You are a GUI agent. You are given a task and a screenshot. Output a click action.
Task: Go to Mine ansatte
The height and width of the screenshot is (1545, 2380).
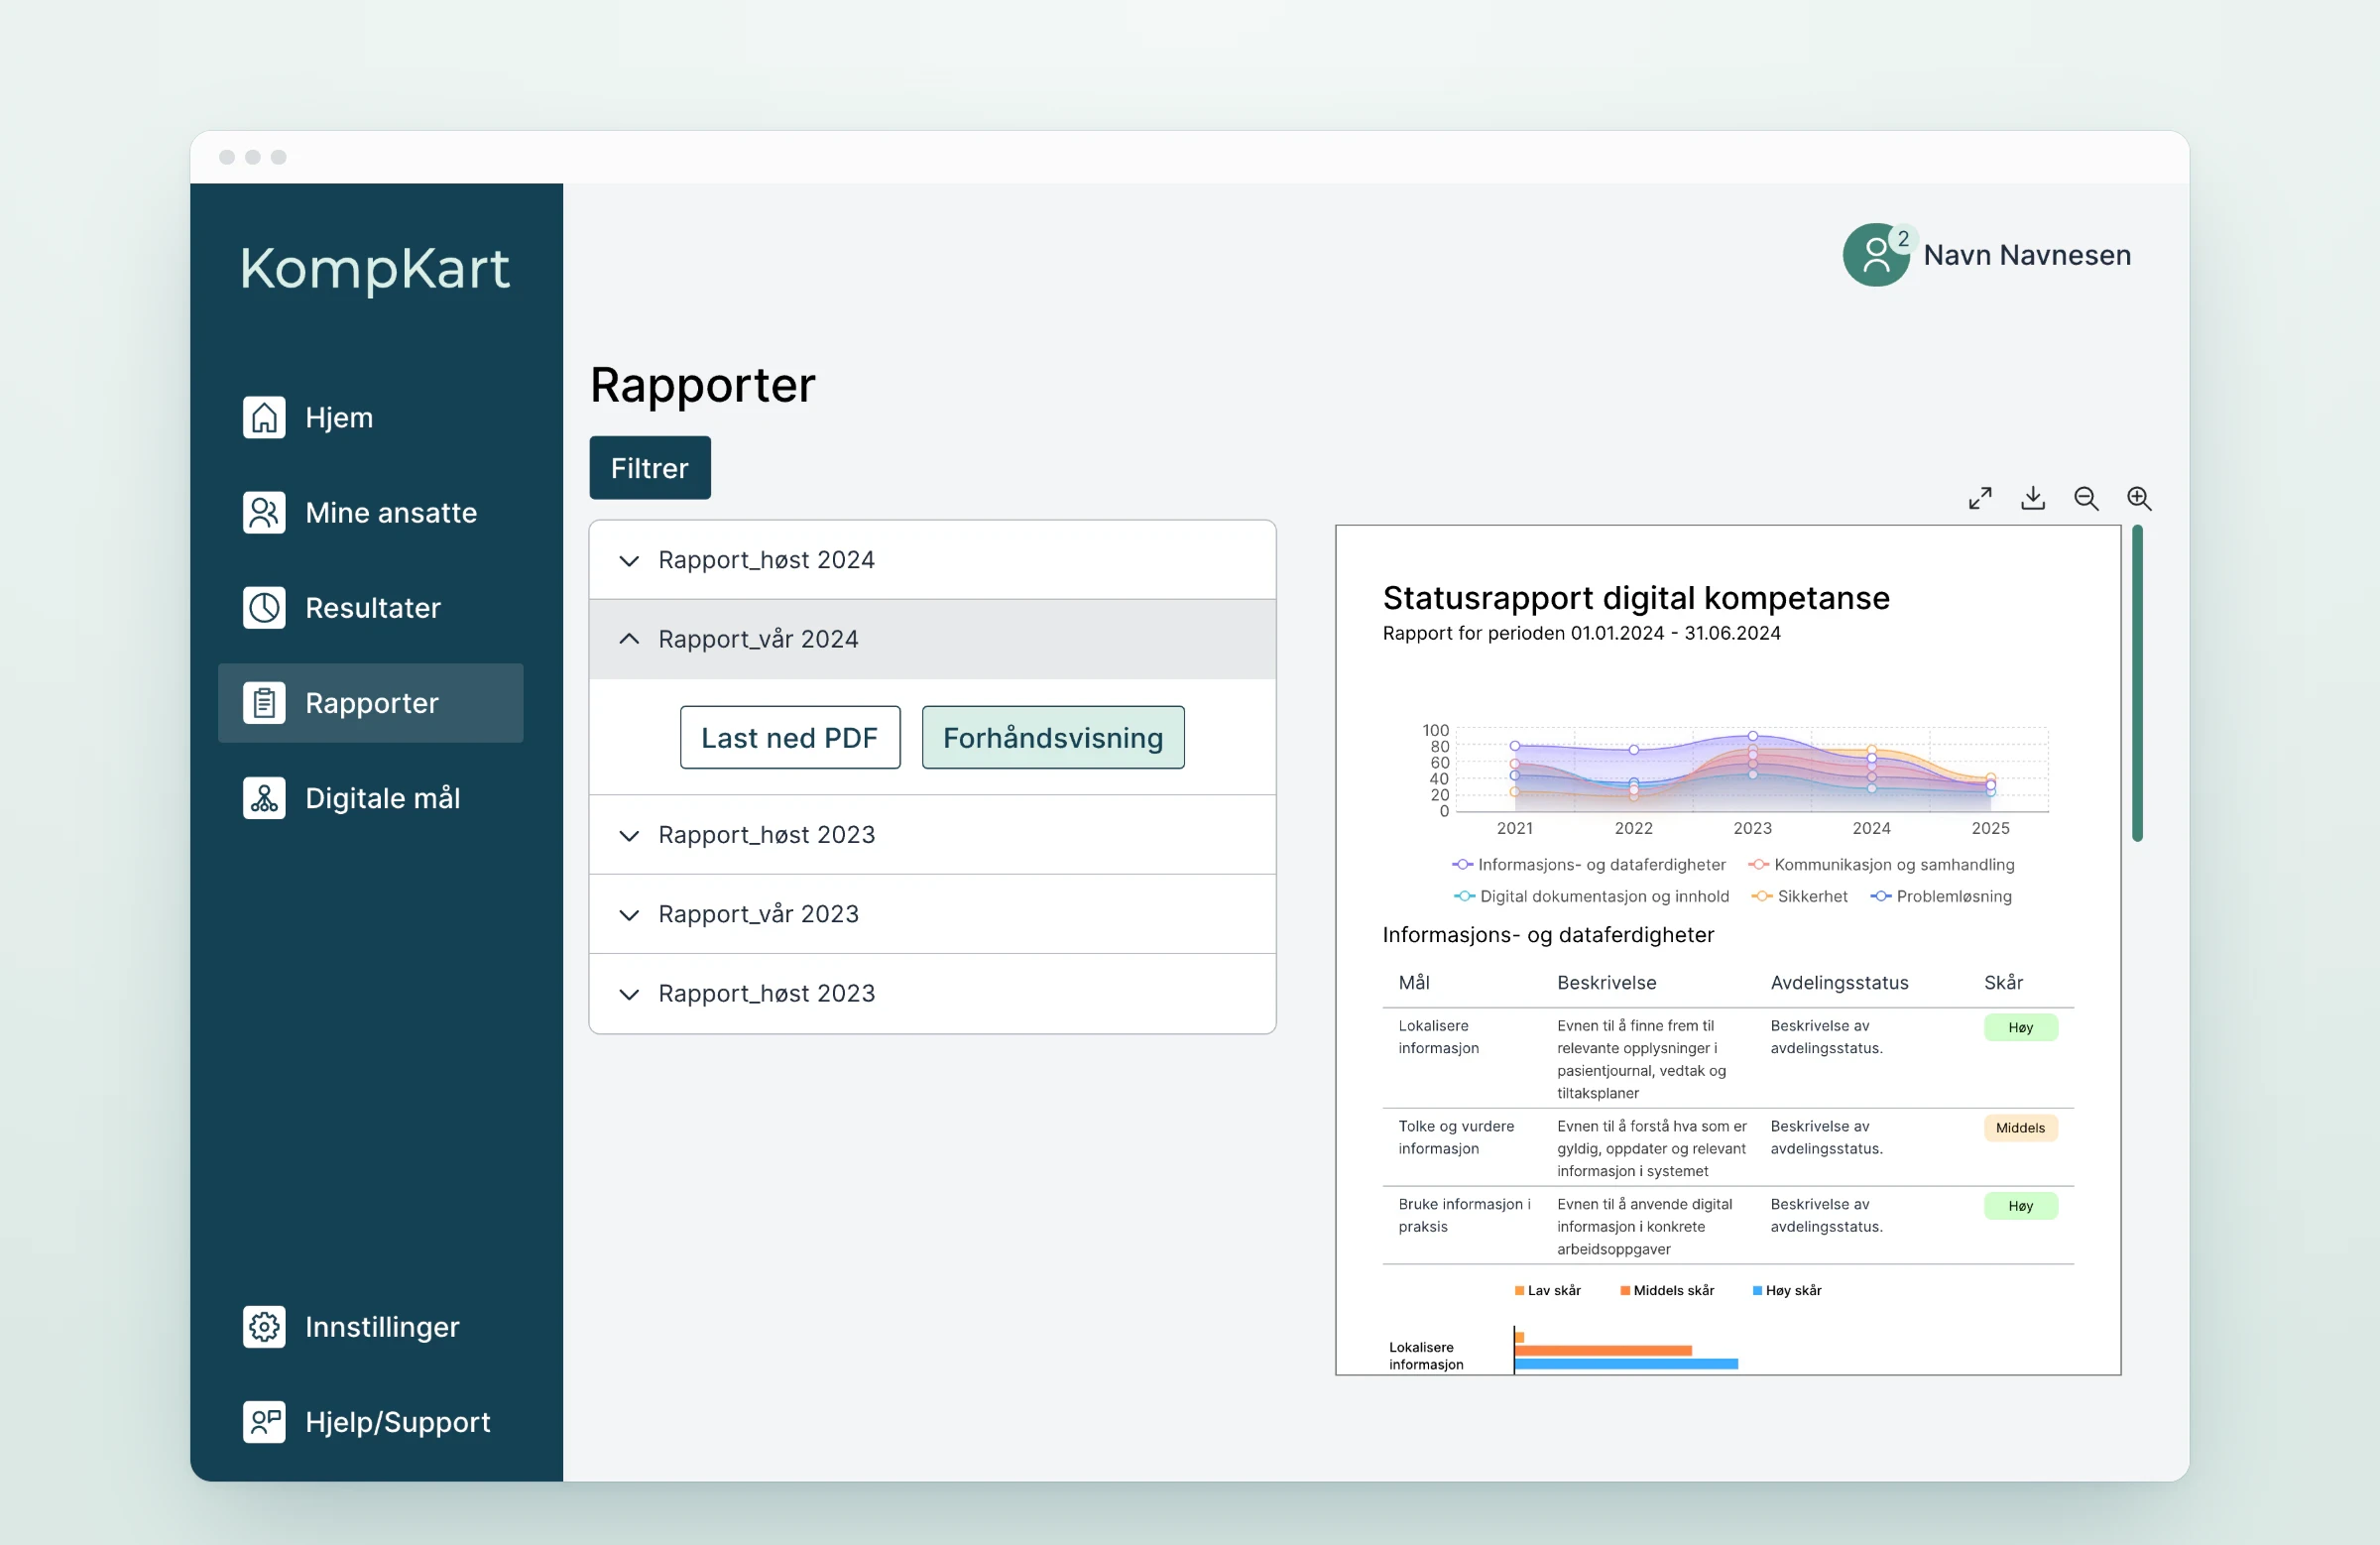tap(371, 512)
